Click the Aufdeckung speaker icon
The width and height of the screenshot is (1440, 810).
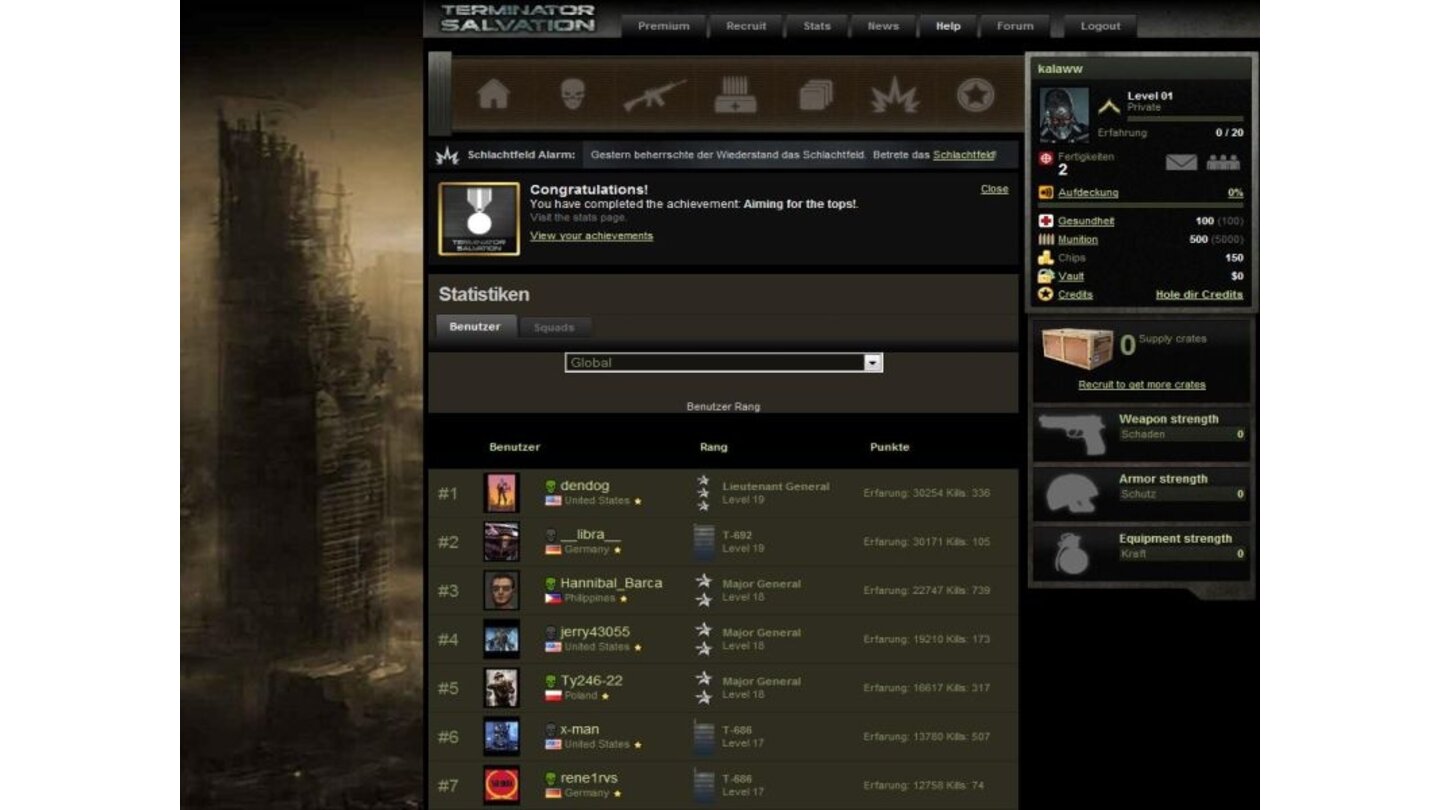click(1046, 192)
